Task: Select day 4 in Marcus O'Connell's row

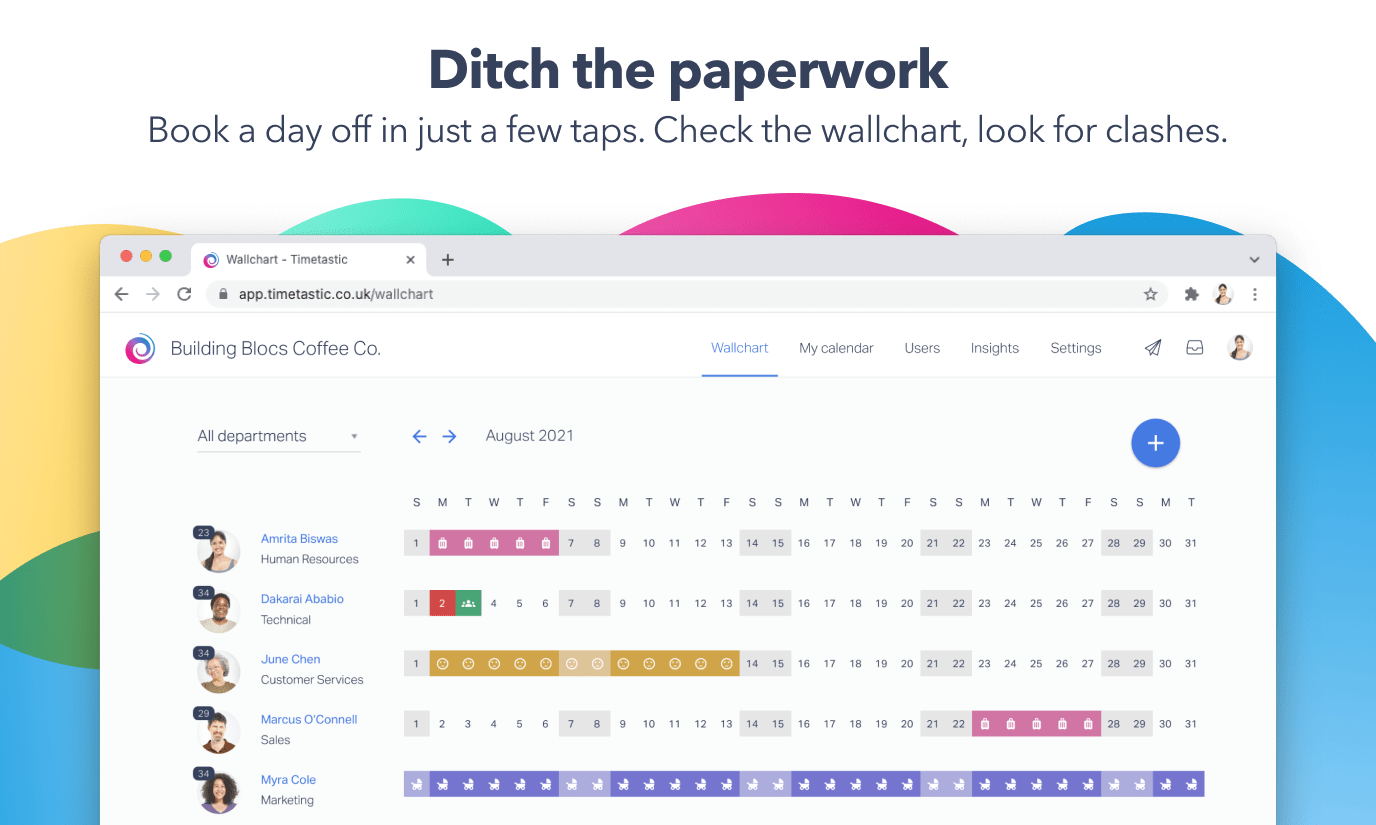Action: click(494, 724)
